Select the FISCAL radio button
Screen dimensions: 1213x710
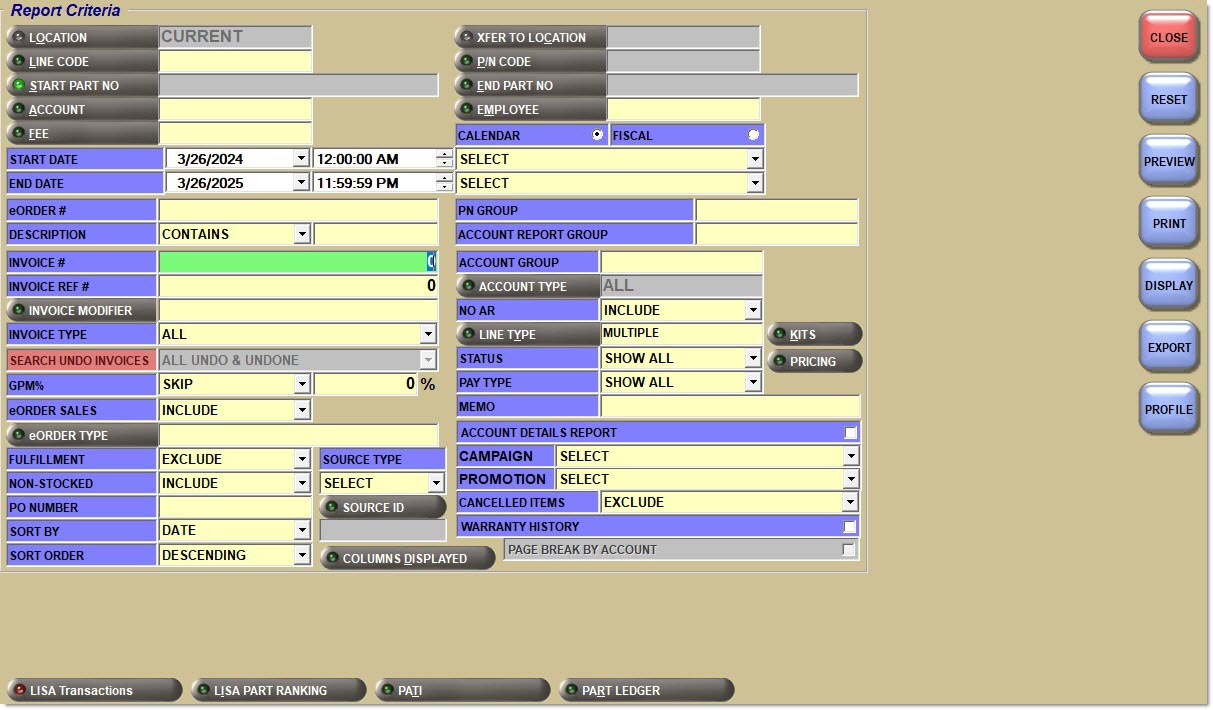[x=753, y=135]
